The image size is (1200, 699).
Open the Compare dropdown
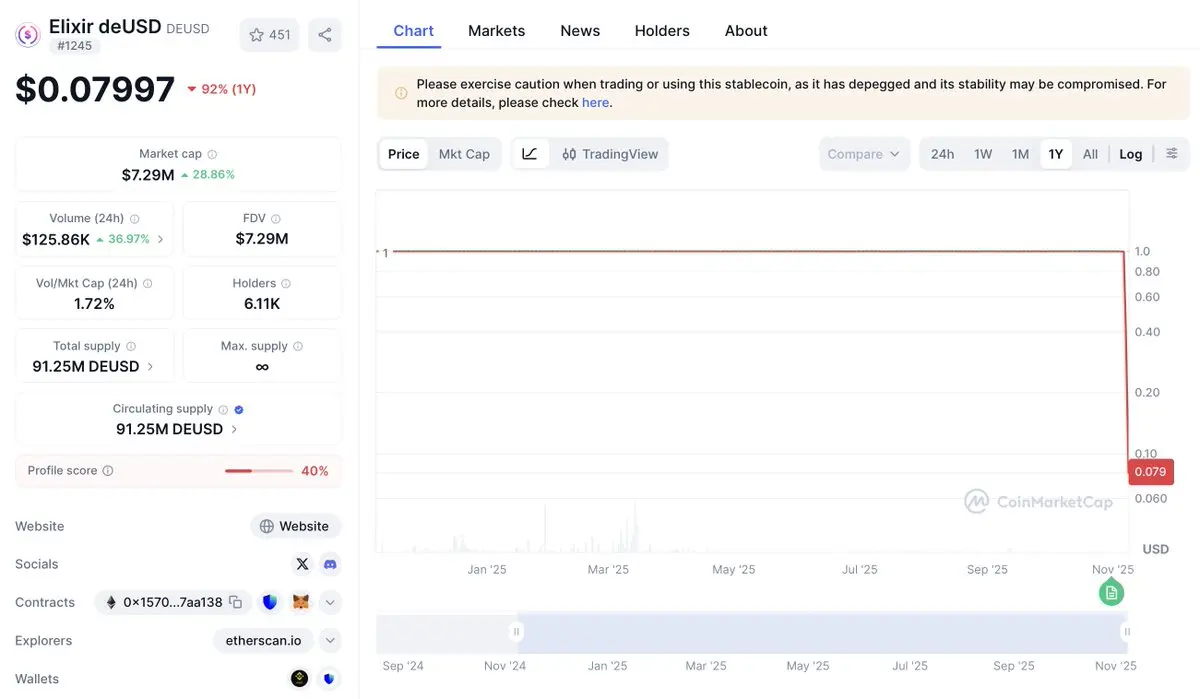point(864,154)
